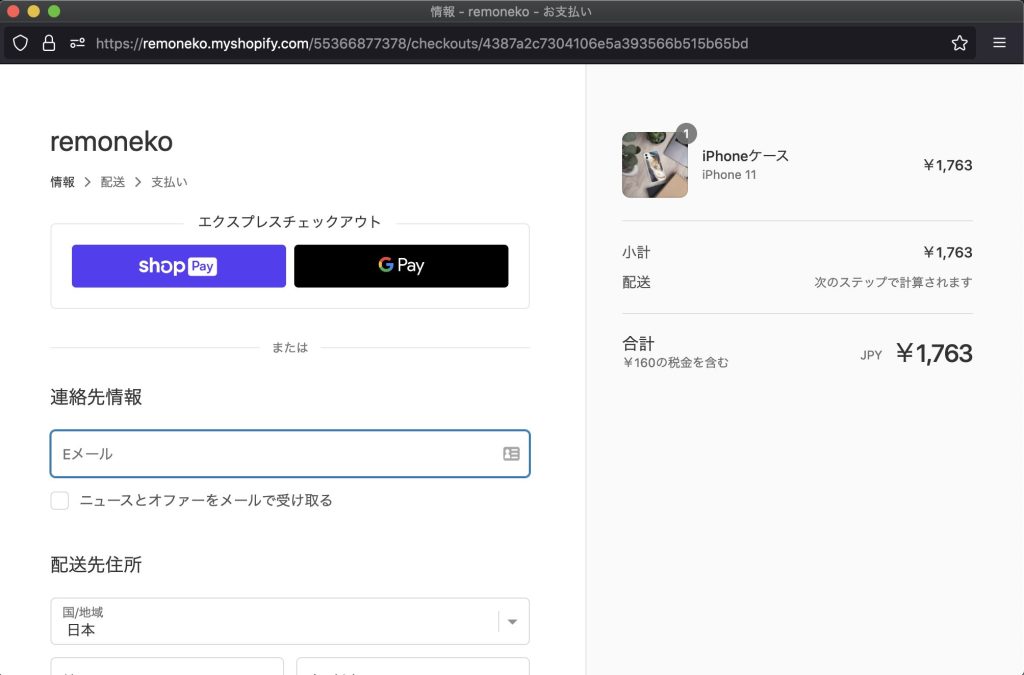1024x675 pixels.
Task: Click the shield tracking protection icon
Action: coord(20,43)
